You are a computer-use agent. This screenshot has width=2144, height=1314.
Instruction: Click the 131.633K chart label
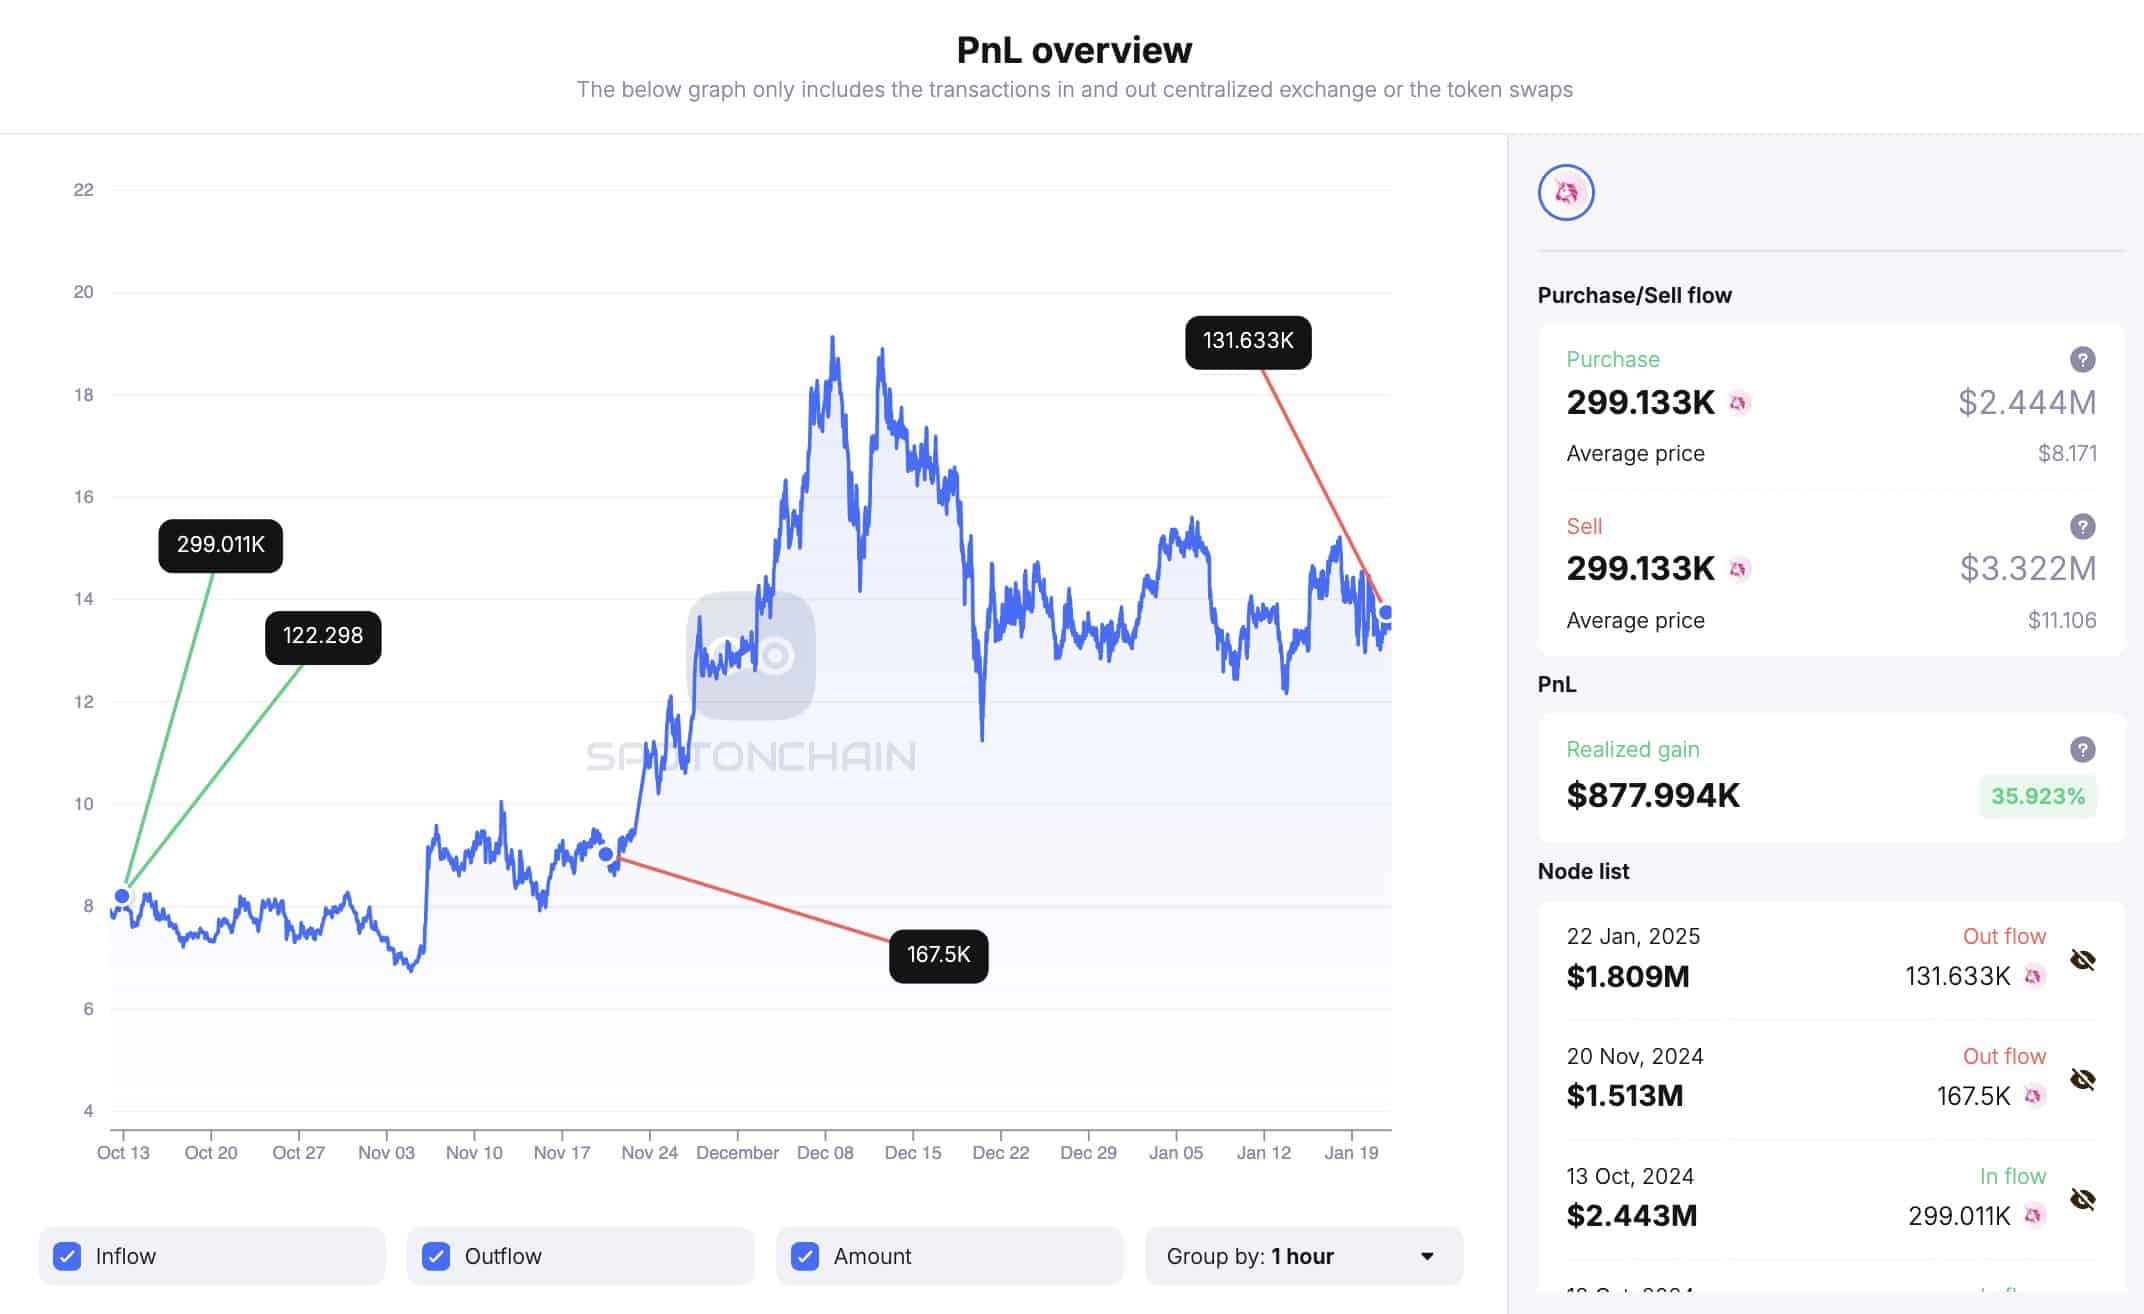pos(1248,342)
